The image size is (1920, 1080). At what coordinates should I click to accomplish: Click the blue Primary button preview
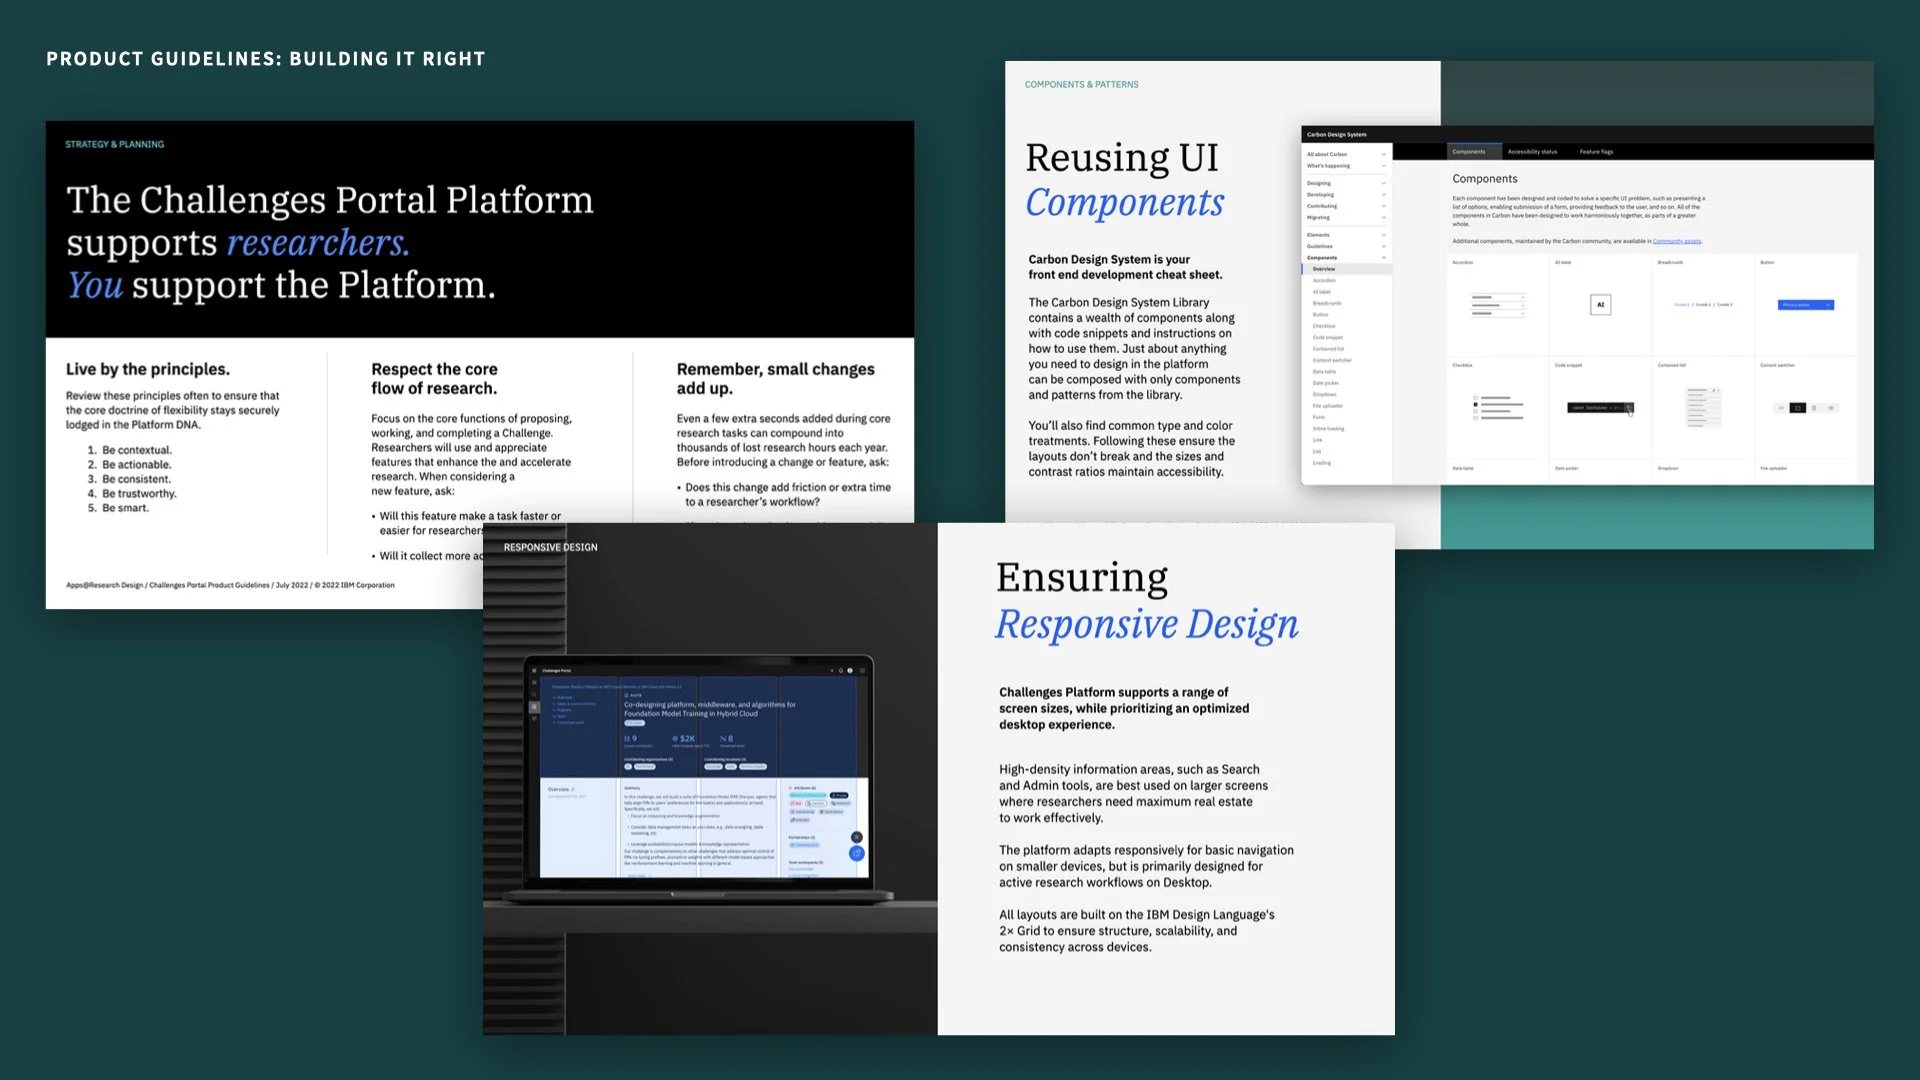tap(1805, 305)
